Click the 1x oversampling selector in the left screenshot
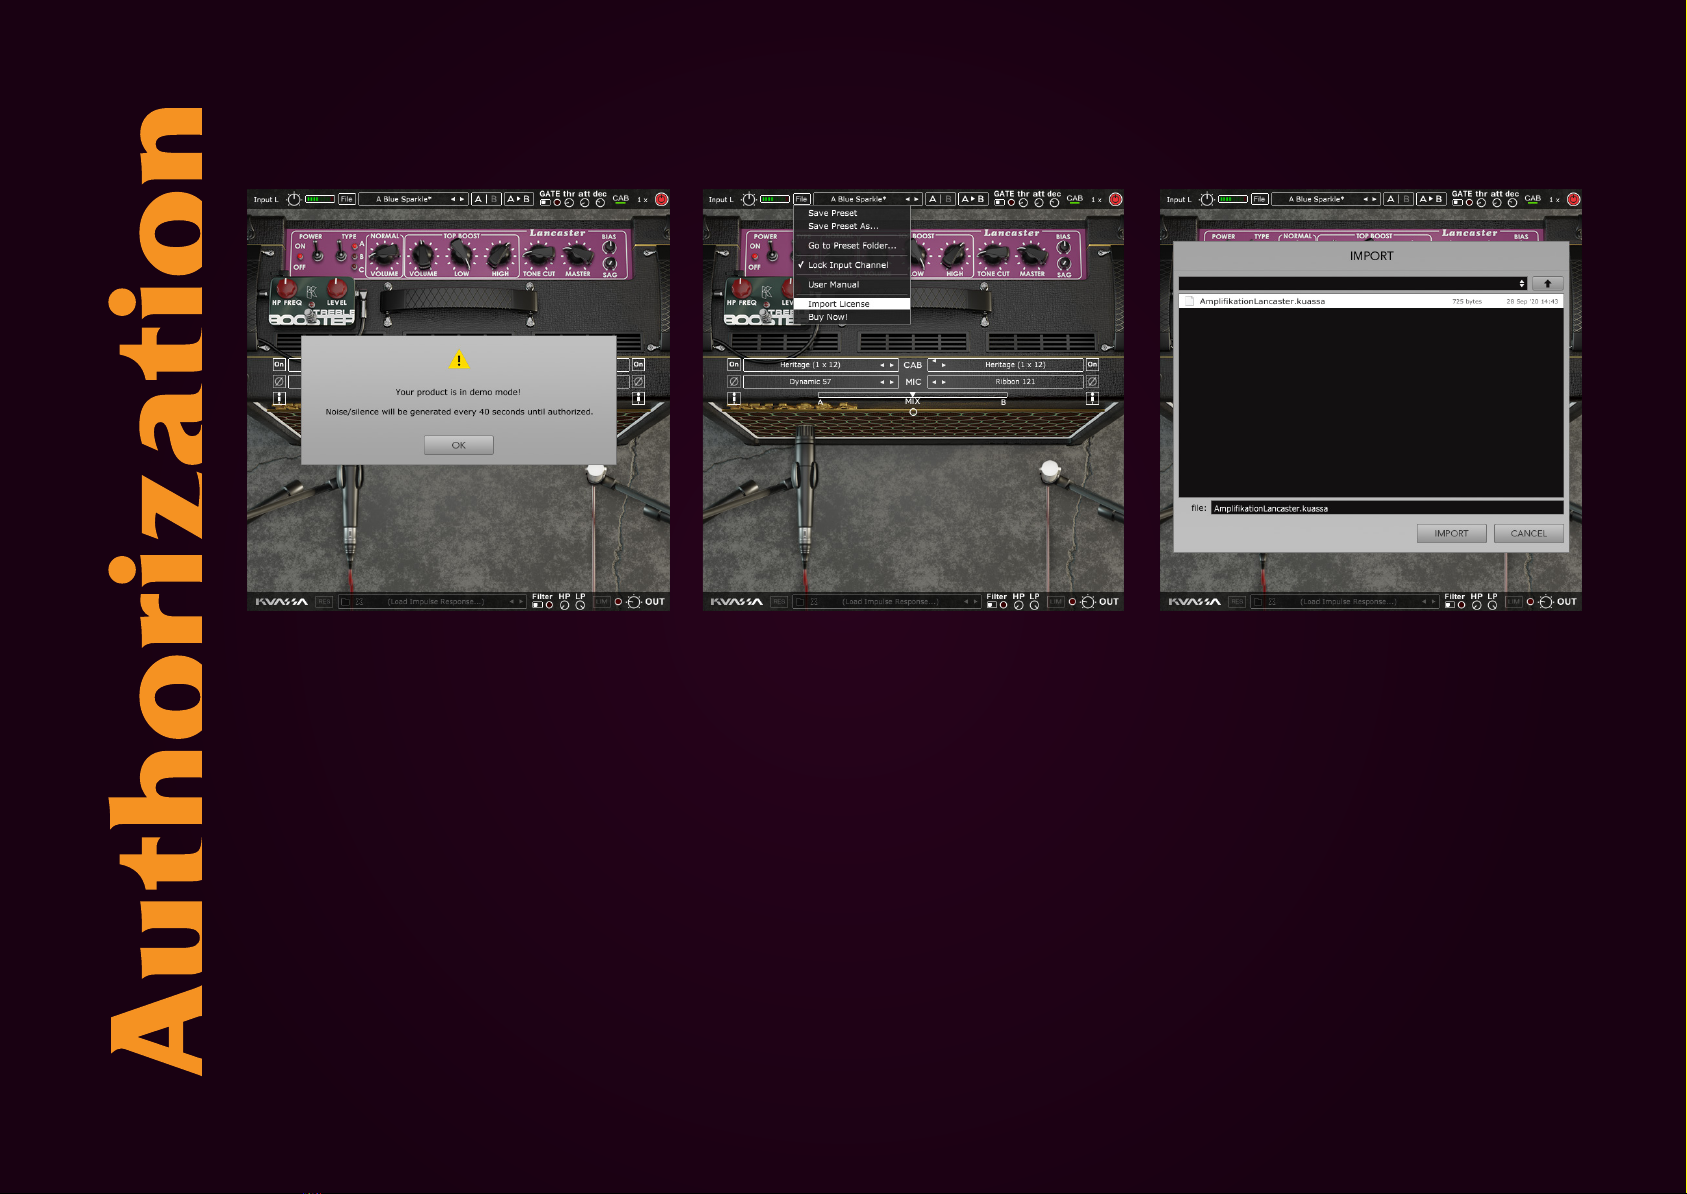Viewport: 1687px width, 1194px height. pyautogui.click(x=642, y=199)
